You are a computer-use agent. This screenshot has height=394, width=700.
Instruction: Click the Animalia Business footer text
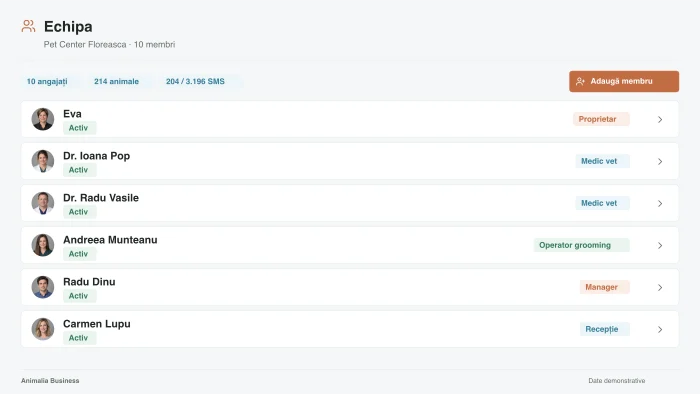point(50,381)
